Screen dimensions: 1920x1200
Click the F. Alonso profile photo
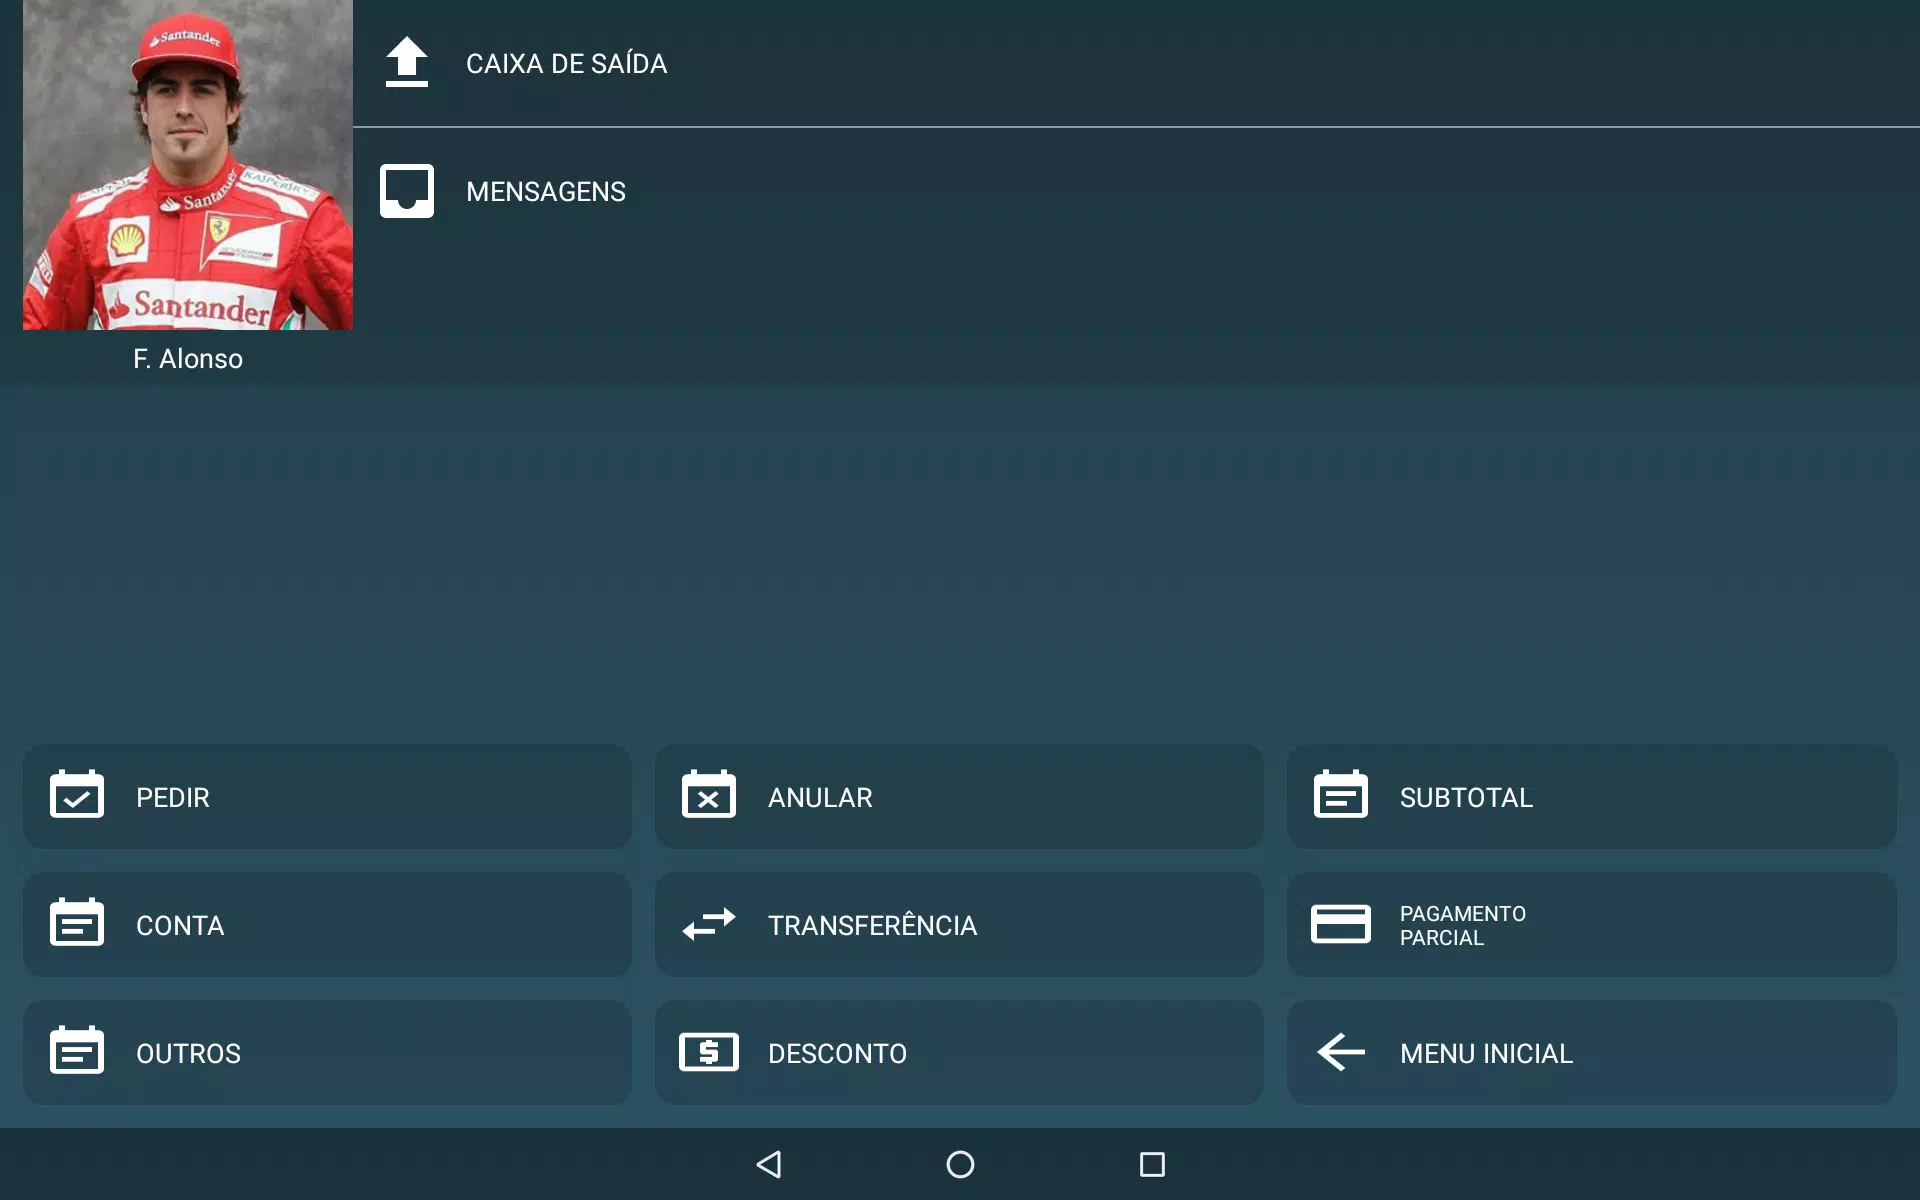[188, 165]
